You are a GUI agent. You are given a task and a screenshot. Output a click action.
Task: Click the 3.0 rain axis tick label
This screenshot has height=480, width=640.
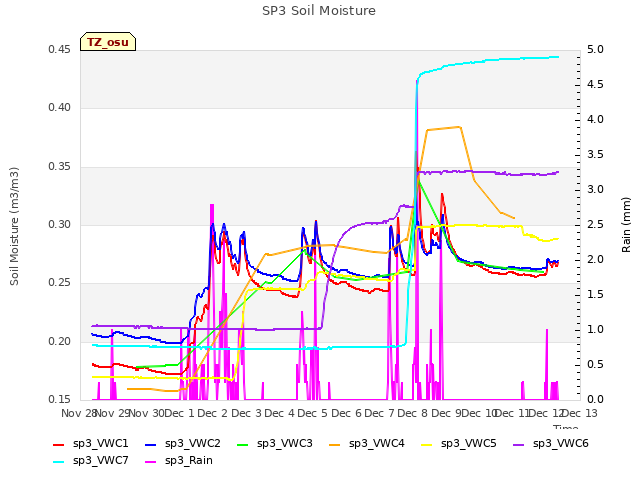pyautogui.click(x=595, y=190)
